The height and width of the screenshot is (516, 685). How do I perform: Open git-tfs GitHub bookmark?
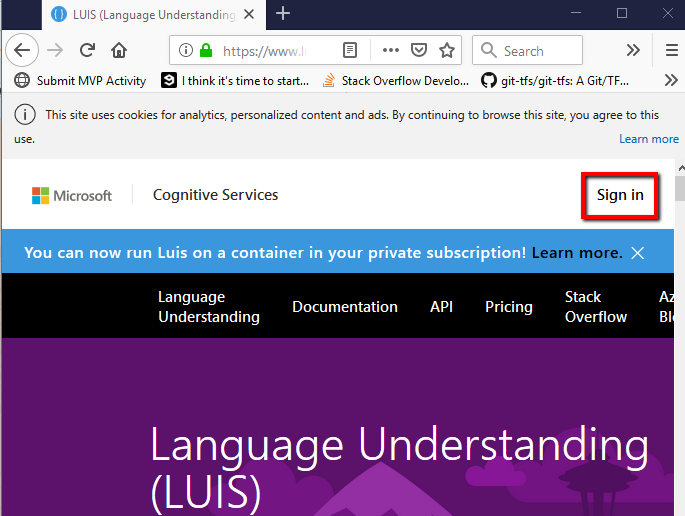click(x=555, y=81)
